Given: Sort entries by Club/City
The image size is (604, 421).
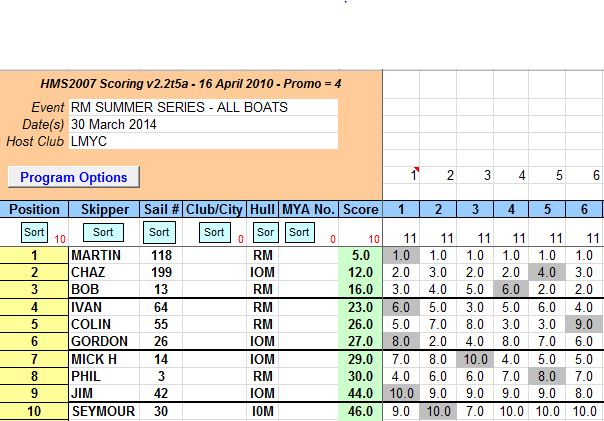Looking at the screenshot, I should coord(213,232).
